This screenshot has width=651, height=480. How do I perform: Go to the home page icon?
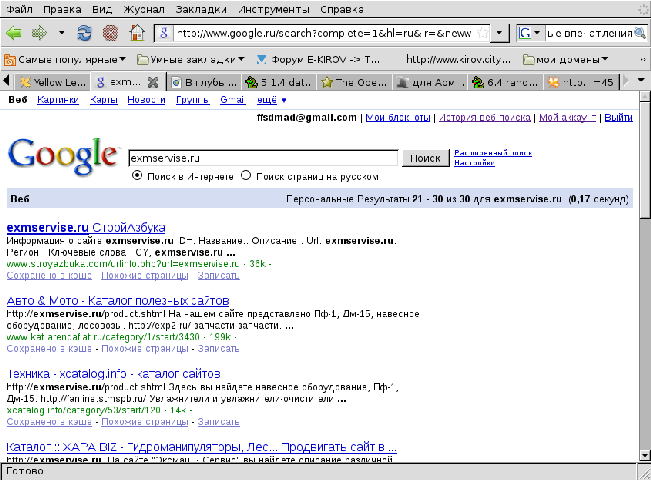click(136, 32)
